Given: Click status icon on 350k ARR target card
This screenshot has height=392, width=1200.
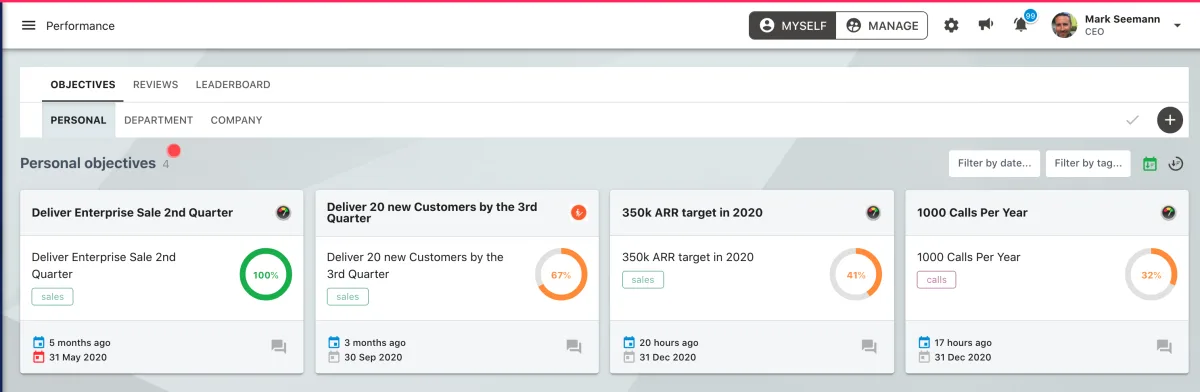Looking at the screenshot, I should tap(873, 212).
